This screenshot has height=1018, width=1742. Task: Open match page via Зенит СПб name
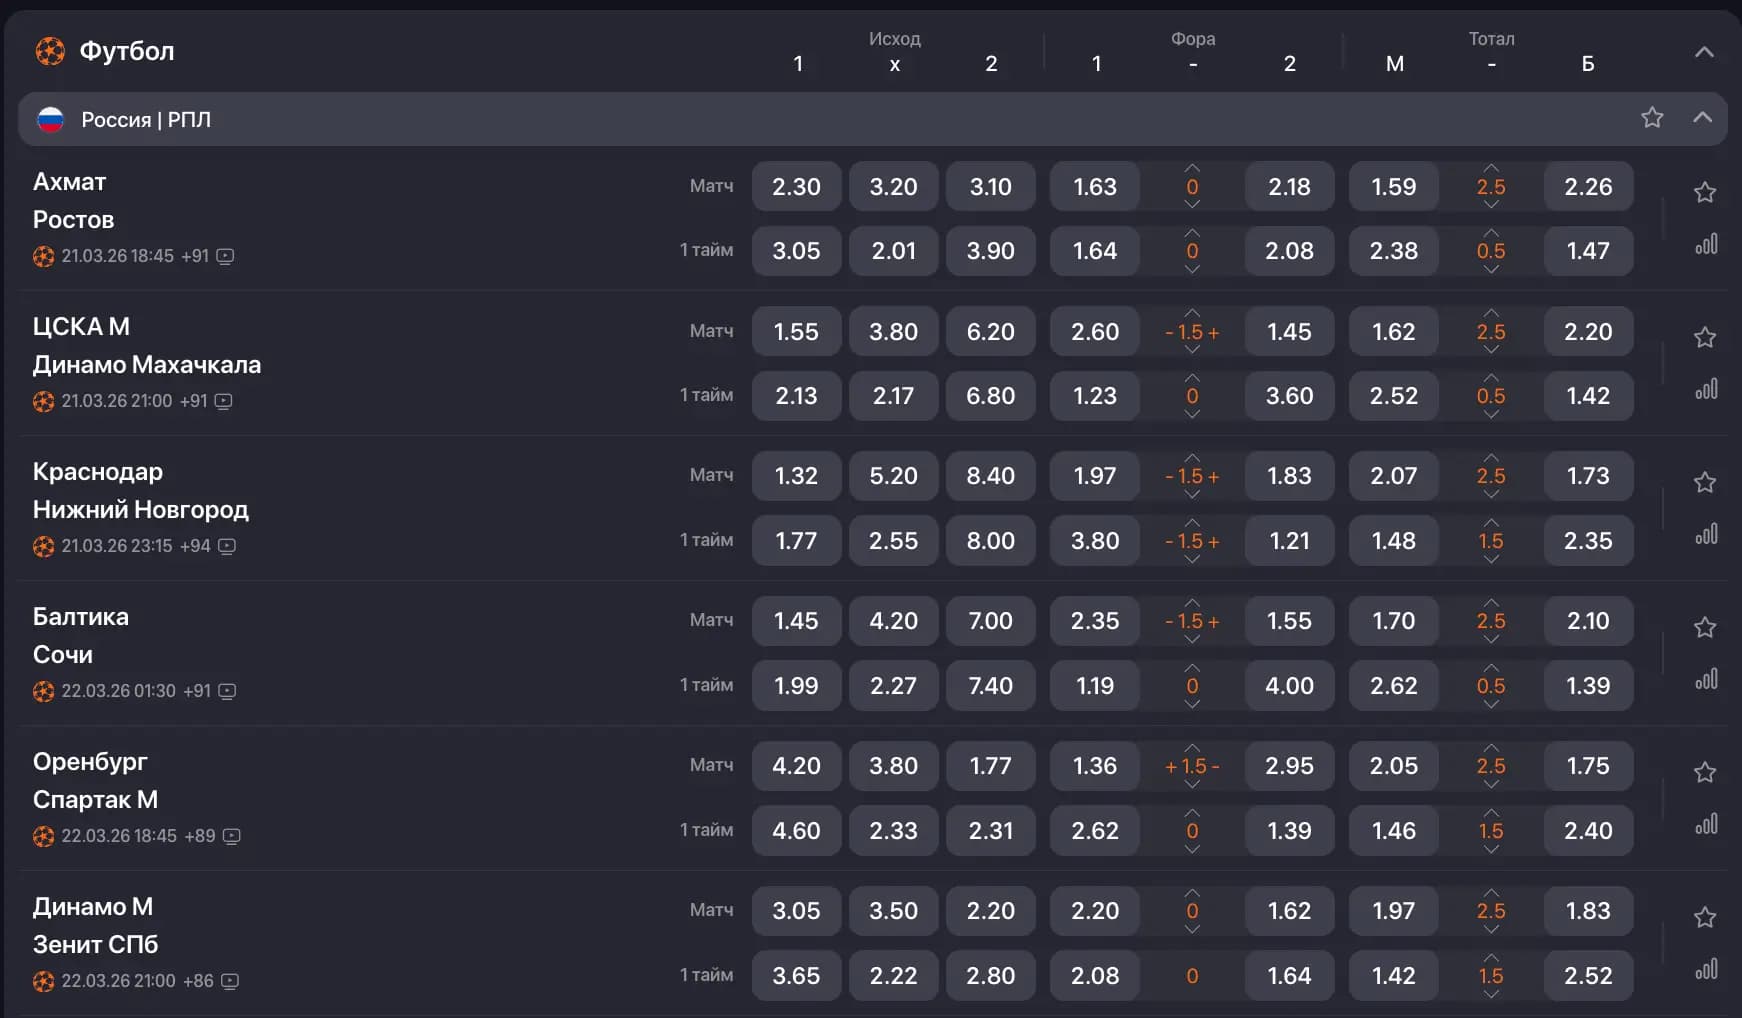pos(95,945)
